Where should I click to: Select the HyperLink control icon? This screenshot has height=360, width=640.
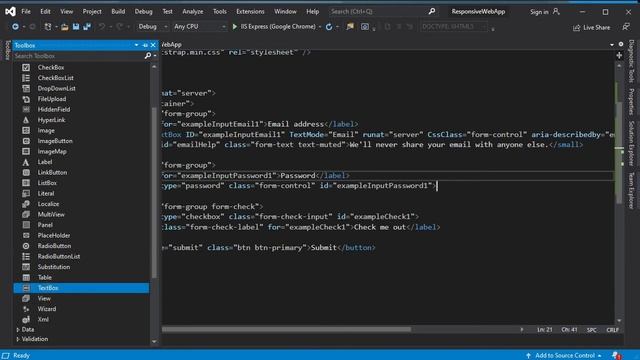(x=26, y=120)
